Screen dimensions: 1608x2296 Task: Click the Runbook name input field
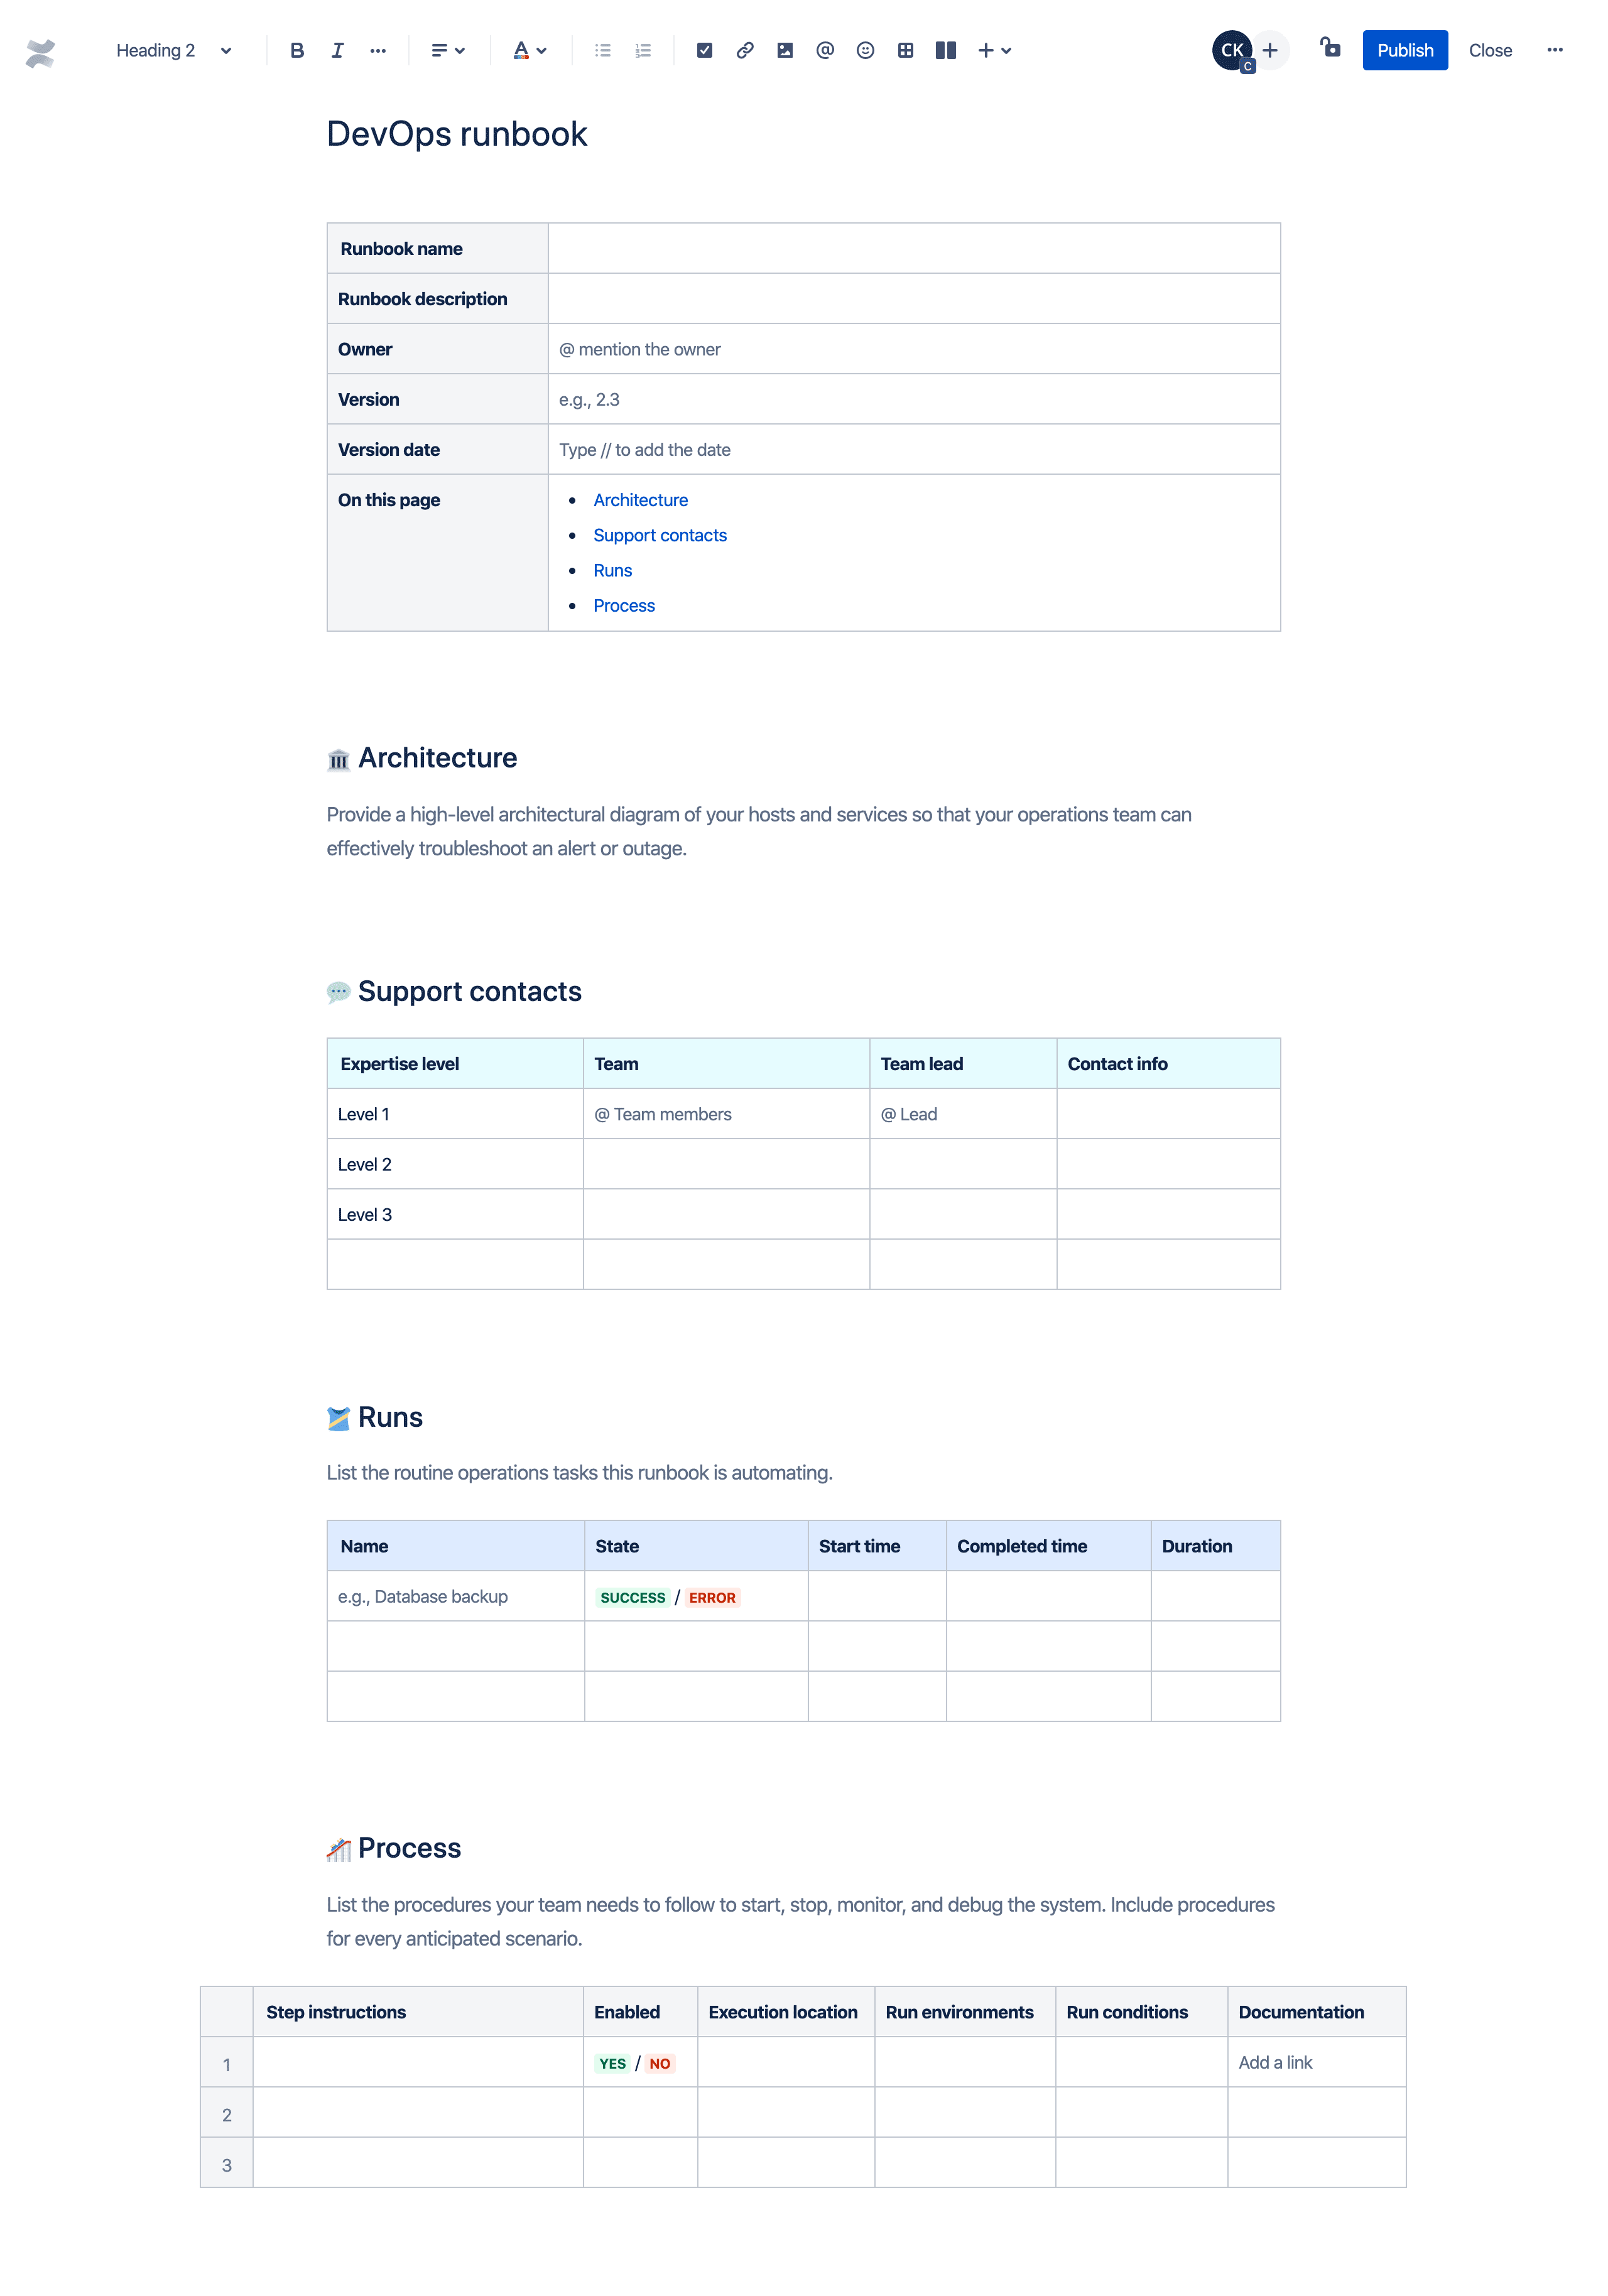point(915,247)
